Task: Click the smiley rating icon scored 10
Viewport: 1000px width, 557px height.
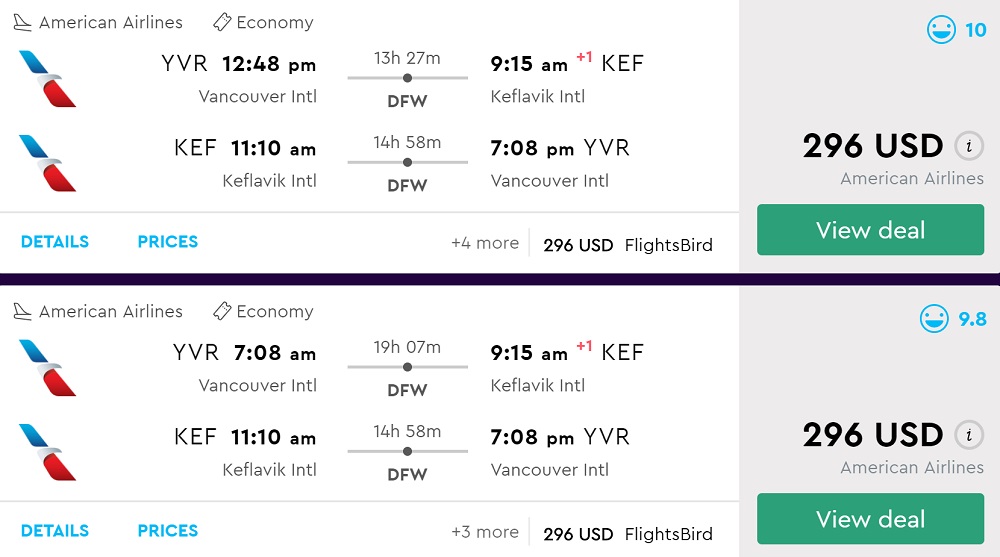Action: pyautogui.click(x=941, y=30)
